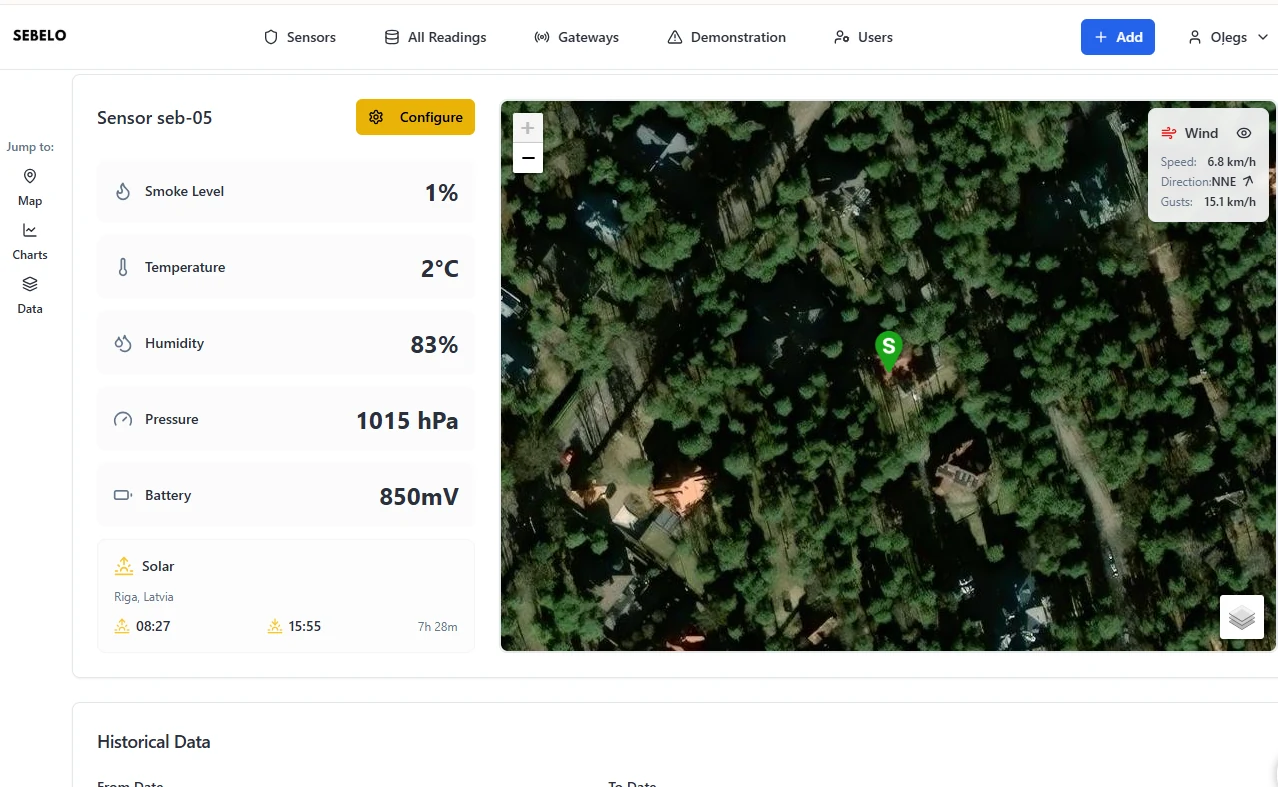This screenshot has height=787, width=1278.
Task: Click the thermometer Temperature icon
Action: click(x=123, y=267)
